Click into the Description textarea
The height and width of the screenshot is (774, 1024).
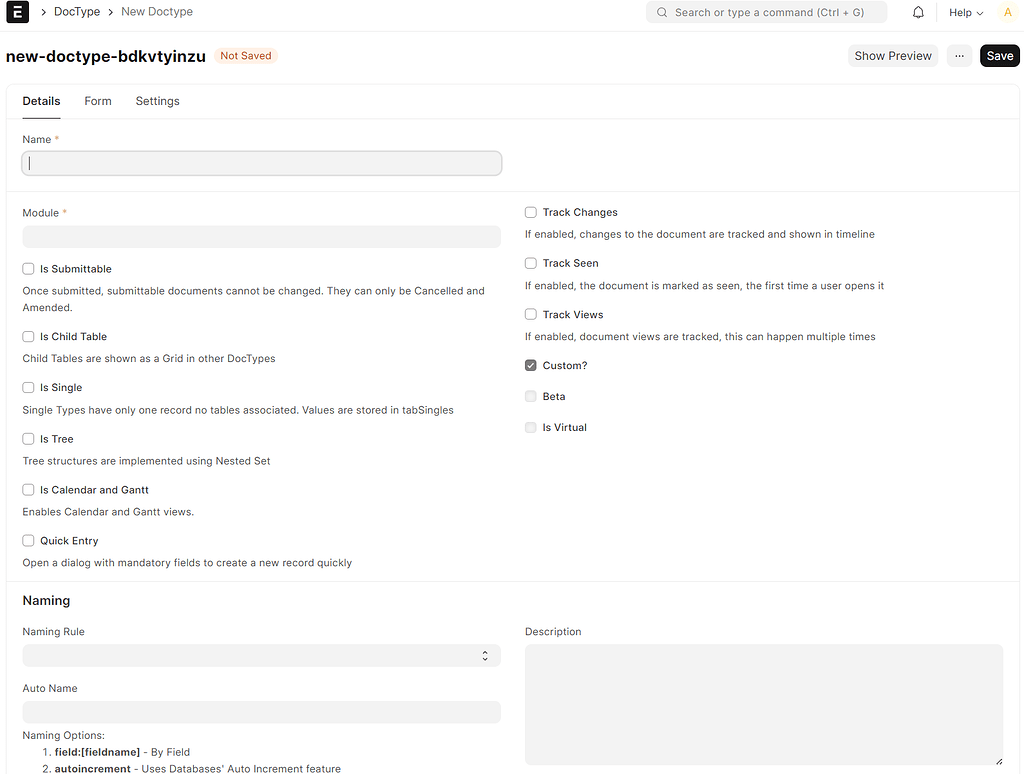763,705
